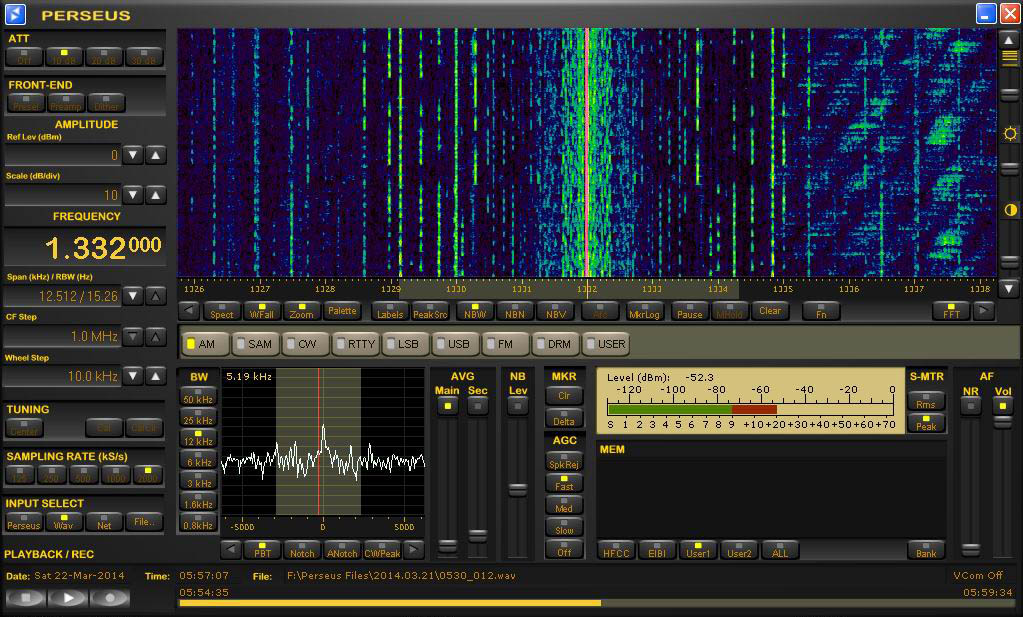
Task: Click the right arrow next to CWPeak
Action: [414, 550]
